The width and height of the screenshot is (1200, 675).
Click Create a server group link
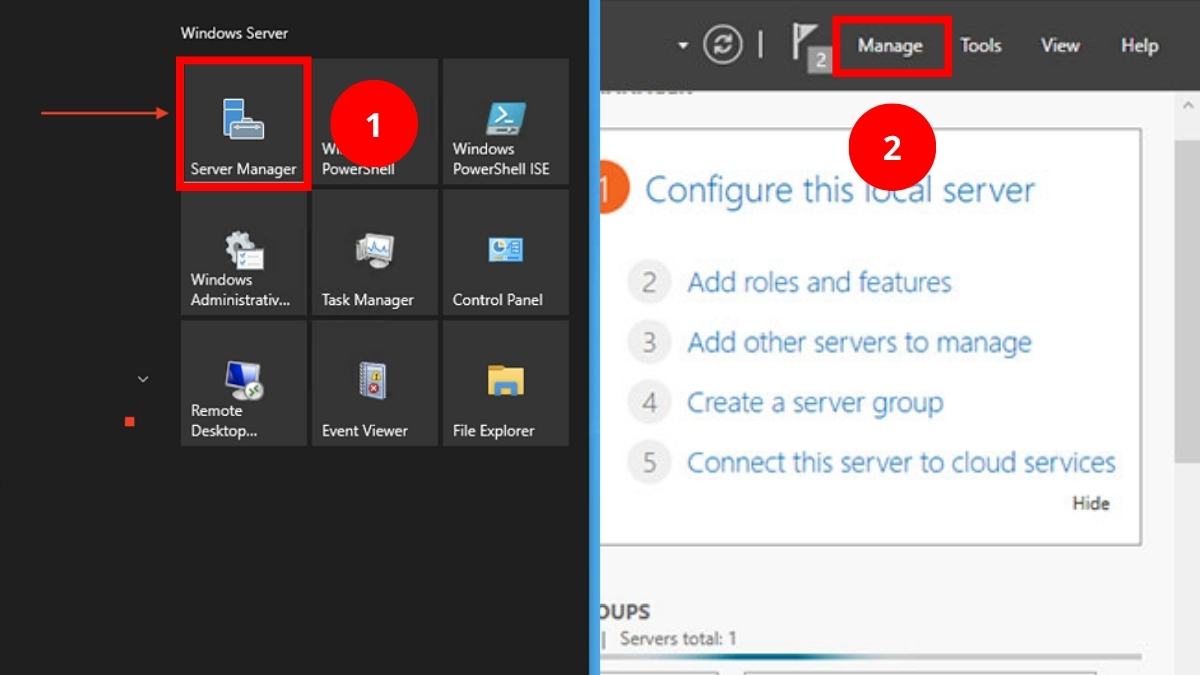pos(815,402)
